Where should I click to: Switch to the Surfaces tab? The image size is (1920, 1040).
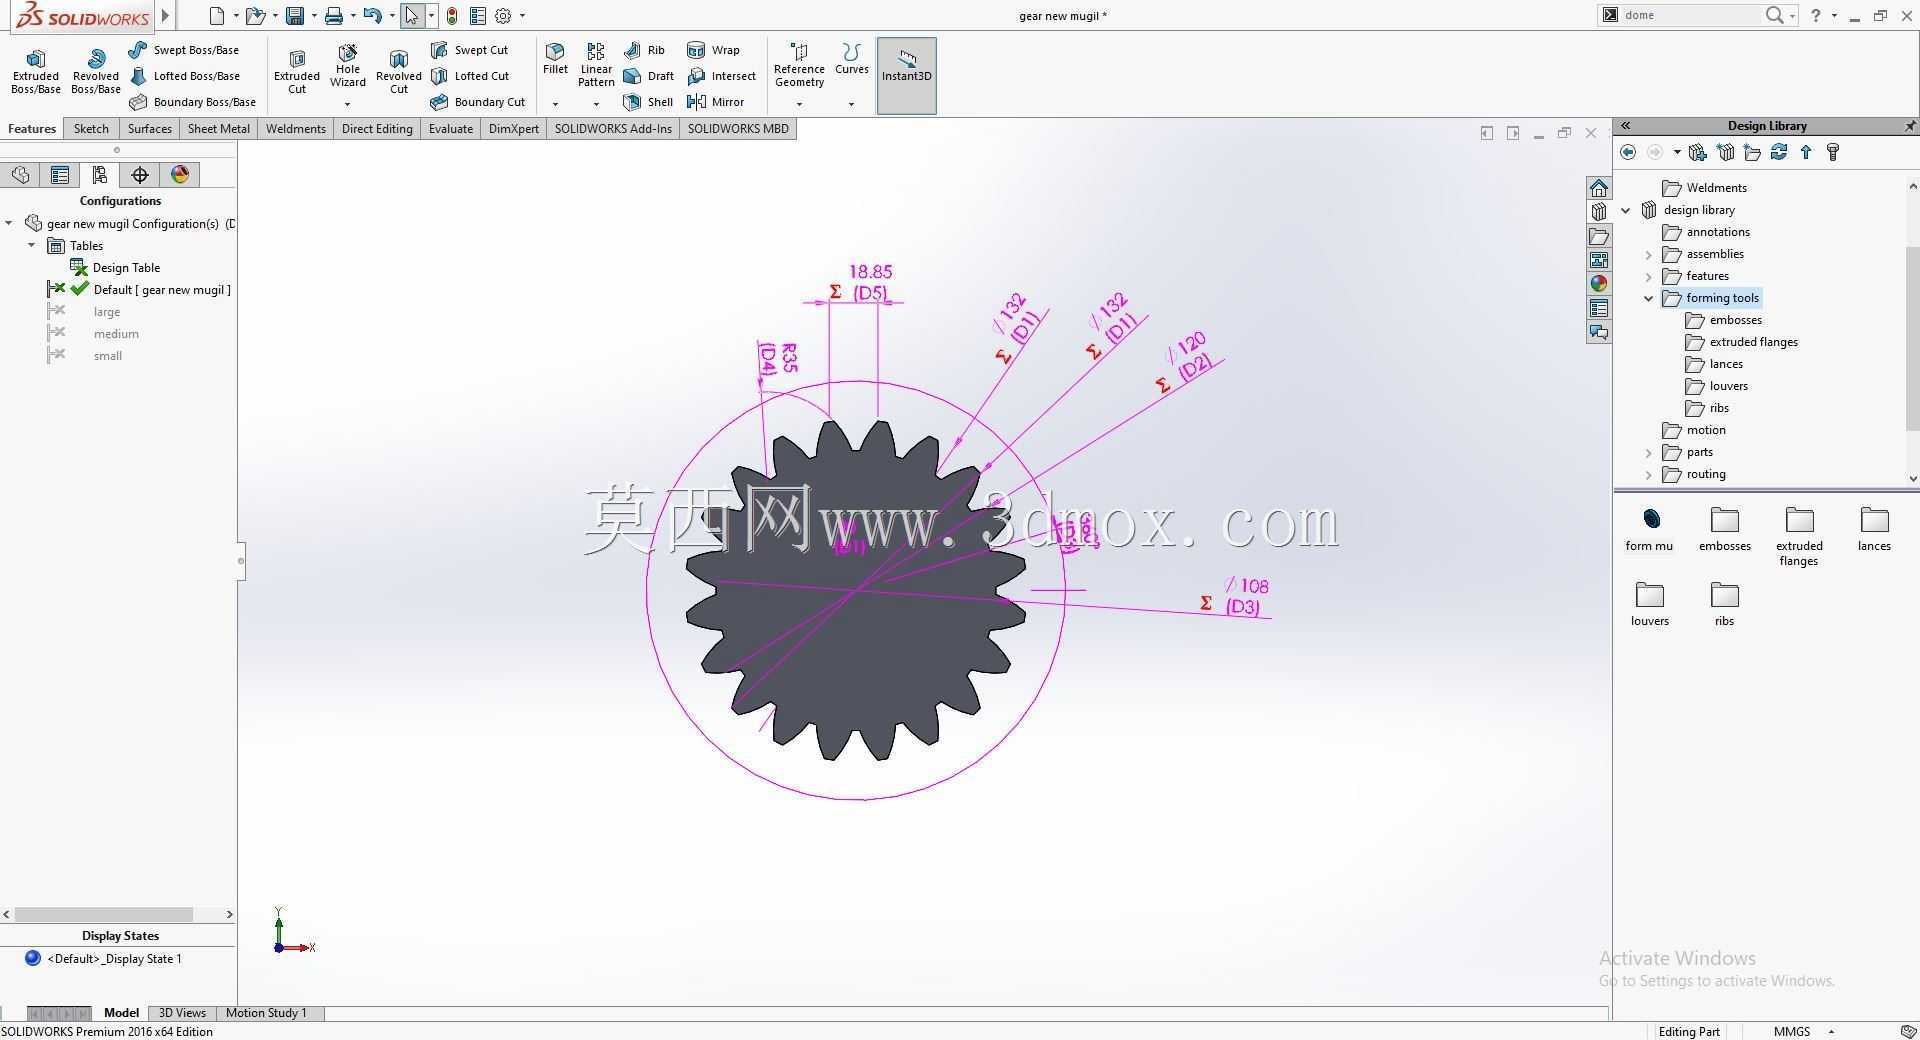point(149,128)
